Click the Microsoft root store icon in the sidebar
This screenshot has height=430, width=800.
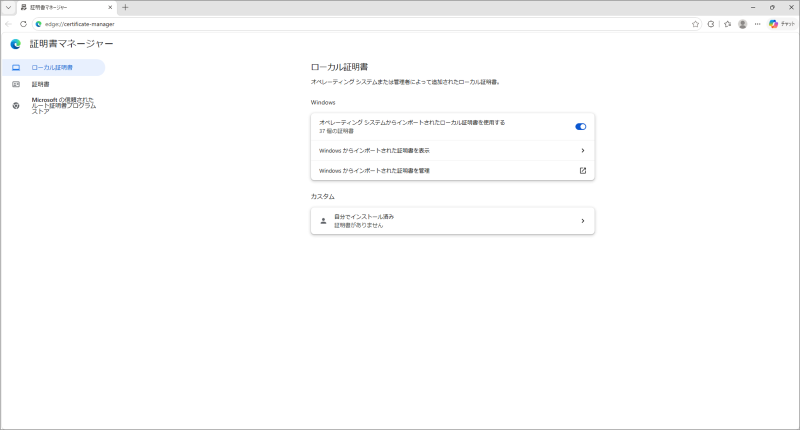click(16, 106)
